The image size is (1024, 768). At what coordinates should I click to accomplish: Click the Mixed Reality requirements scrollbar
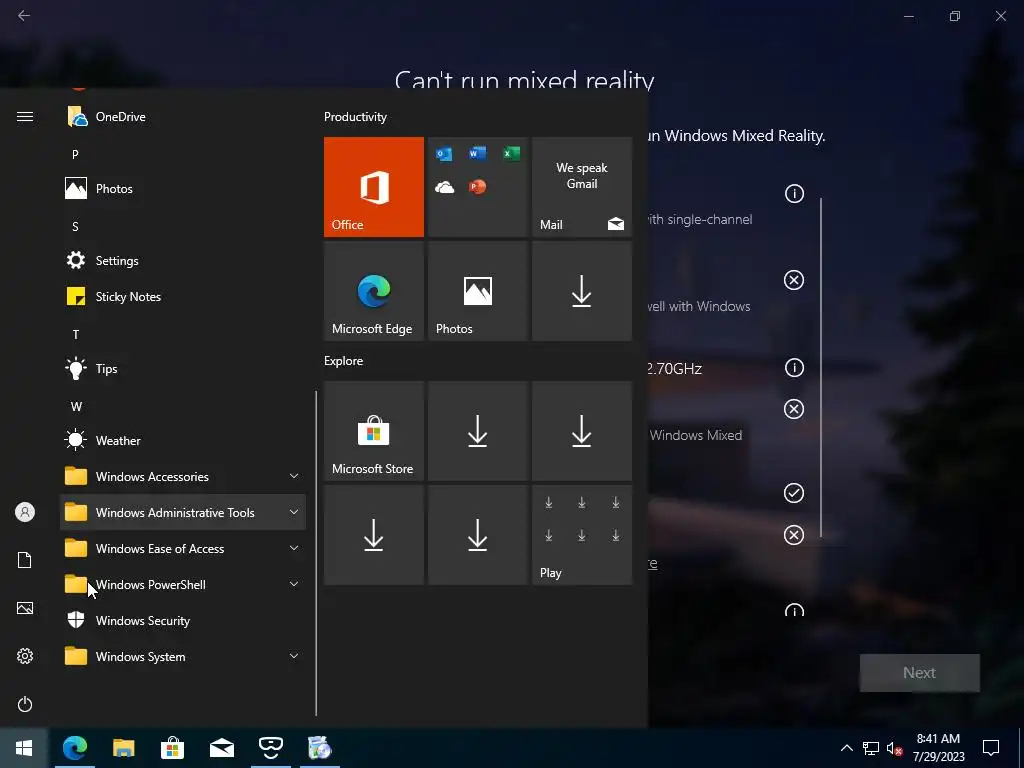(821, 368)
